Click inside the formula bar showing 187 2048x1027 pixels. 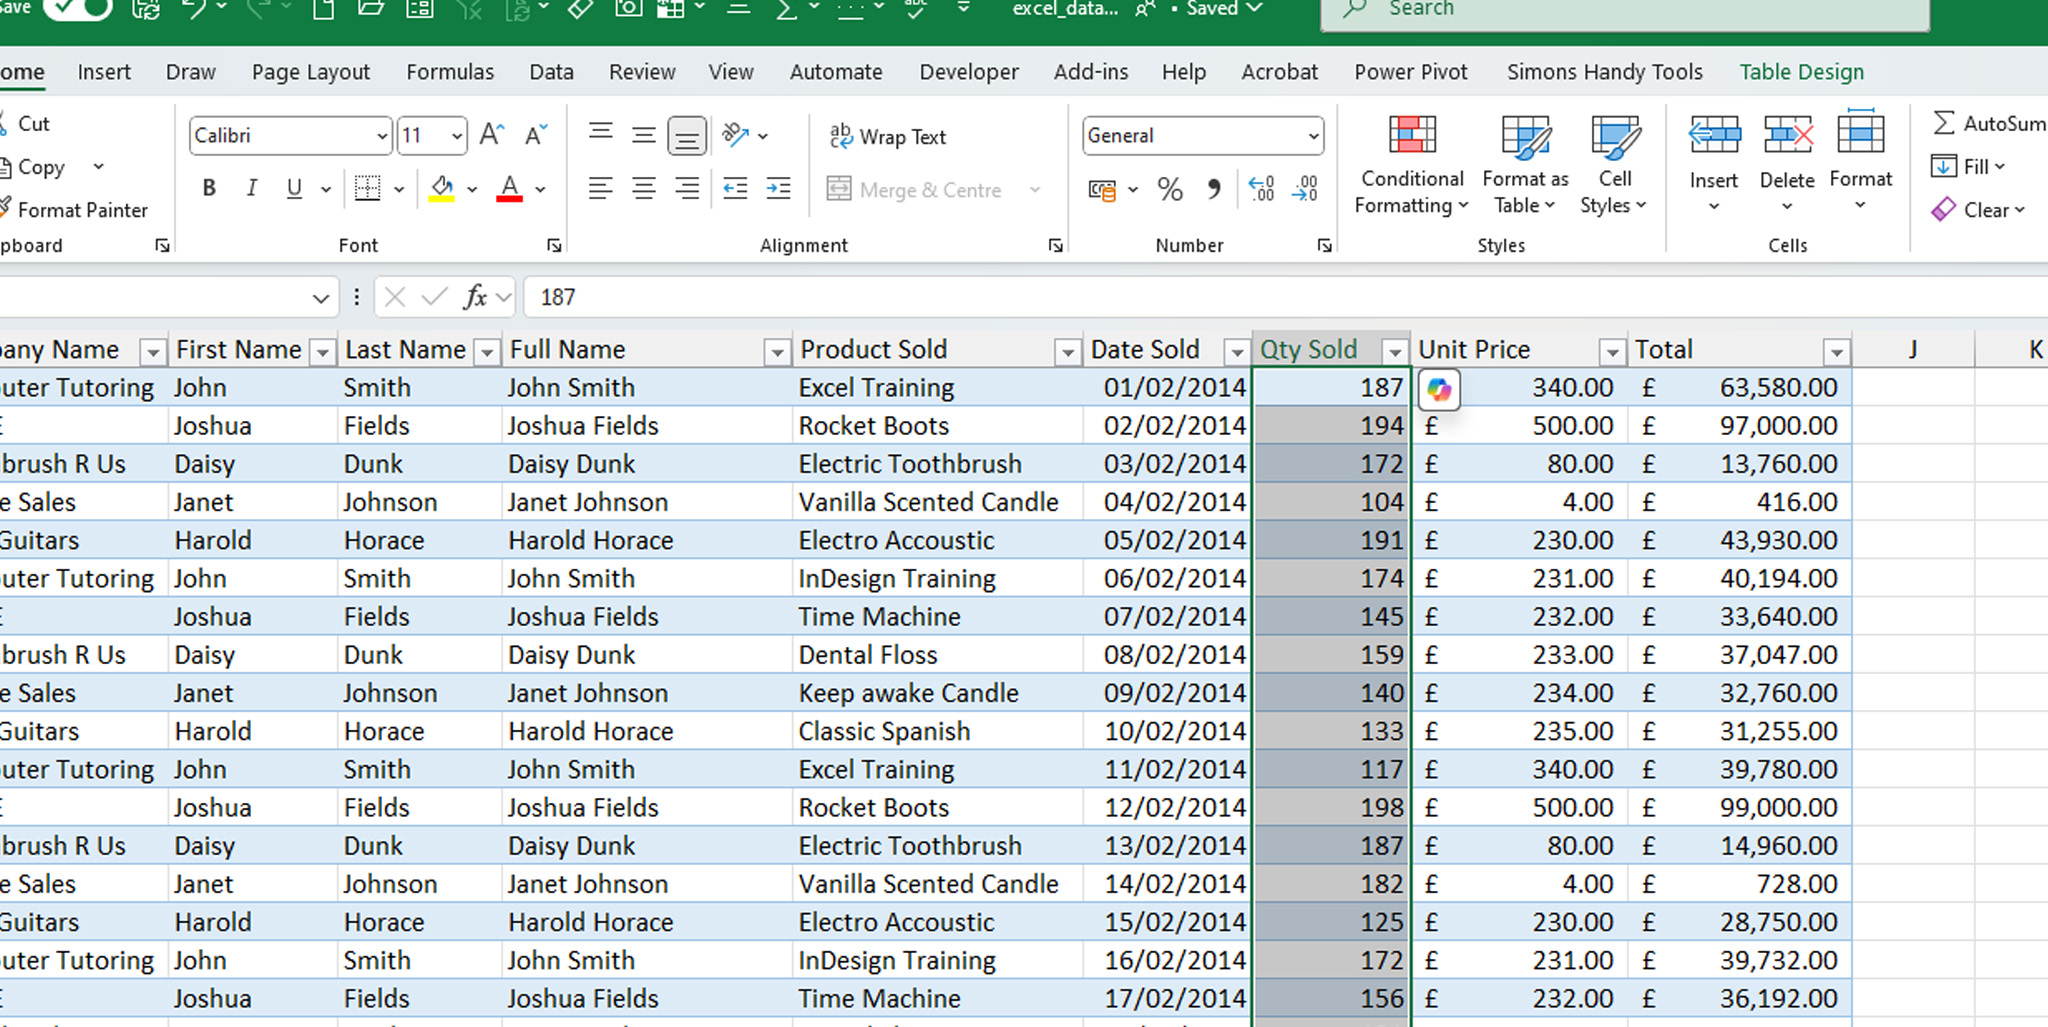point(700,297)
